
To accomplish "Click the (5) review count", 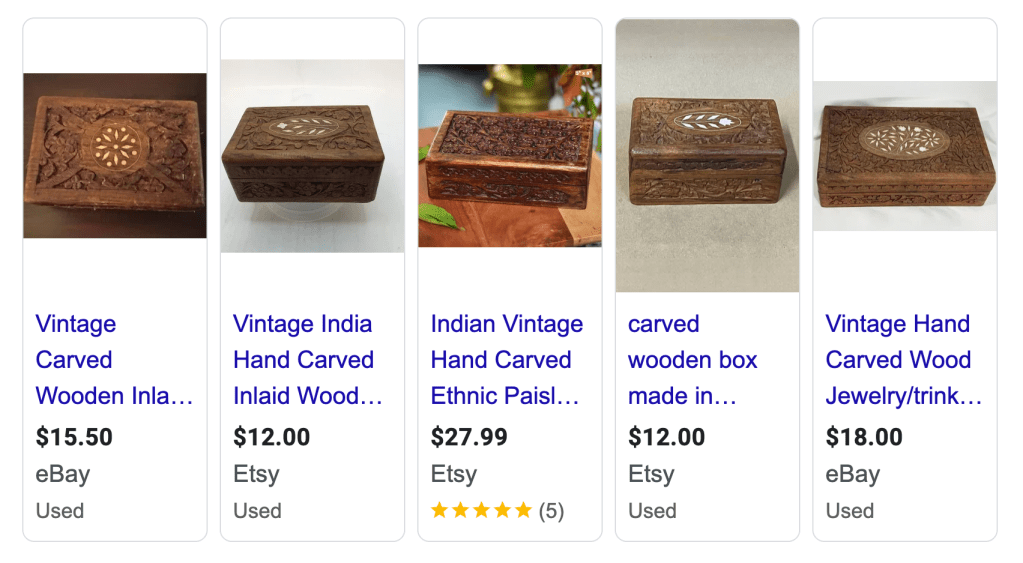I will point(551,511).
